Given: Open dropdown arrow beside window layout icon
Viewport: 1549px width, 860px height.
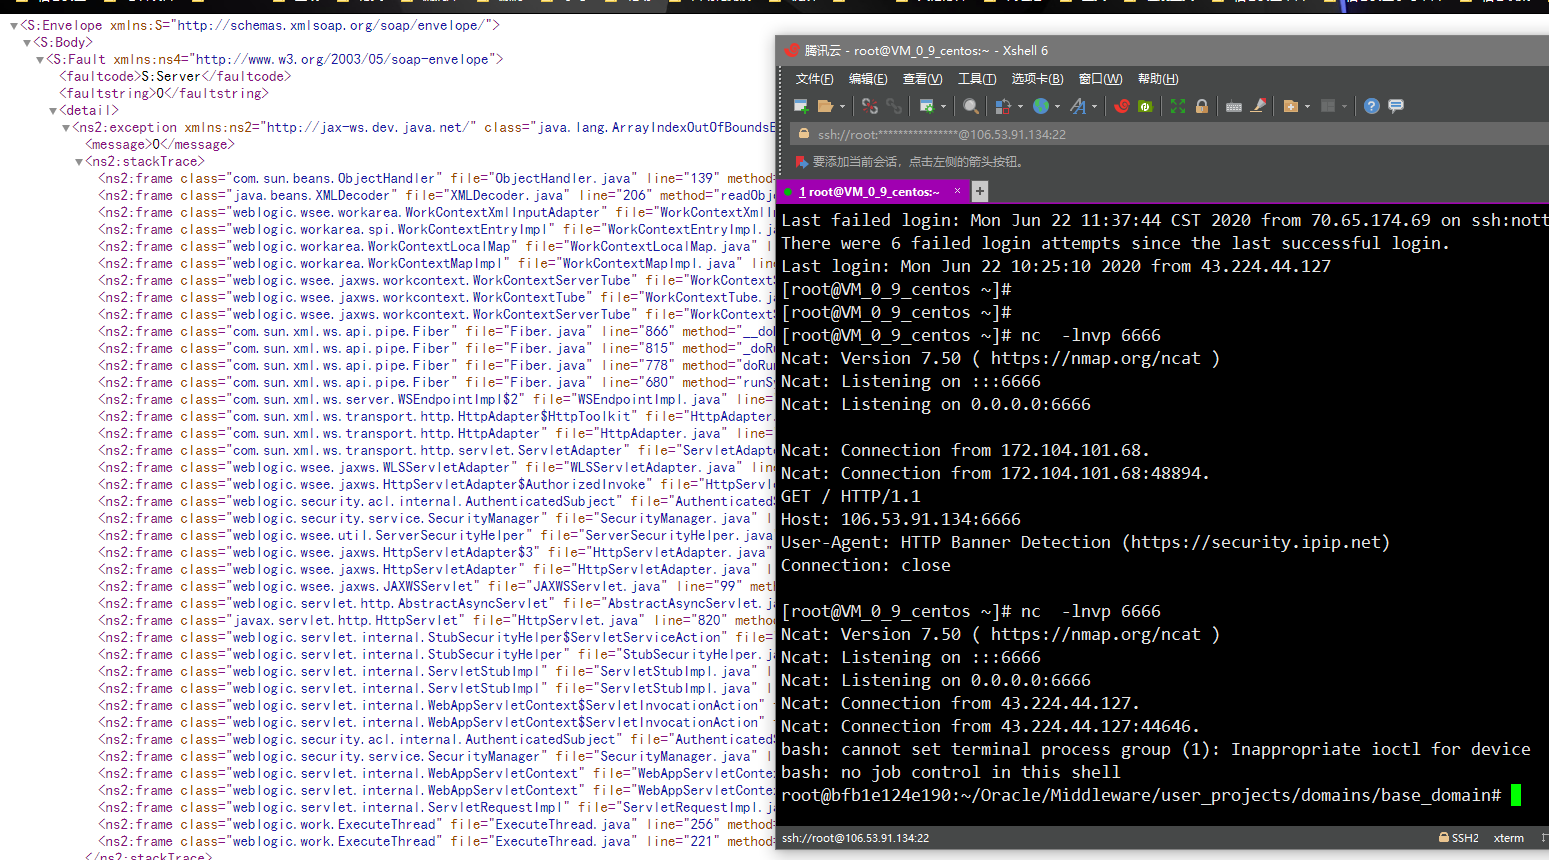Looking at the screenshot, I should click(1345, 106).
